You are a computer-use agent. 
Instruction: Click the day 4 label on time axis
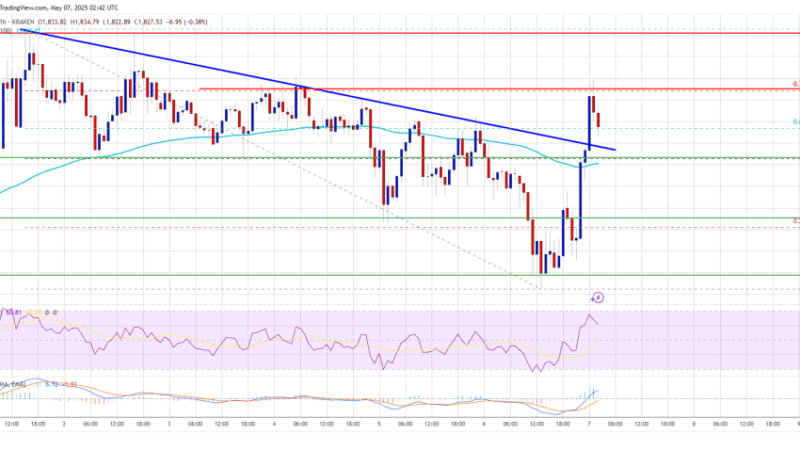(274, 424)
